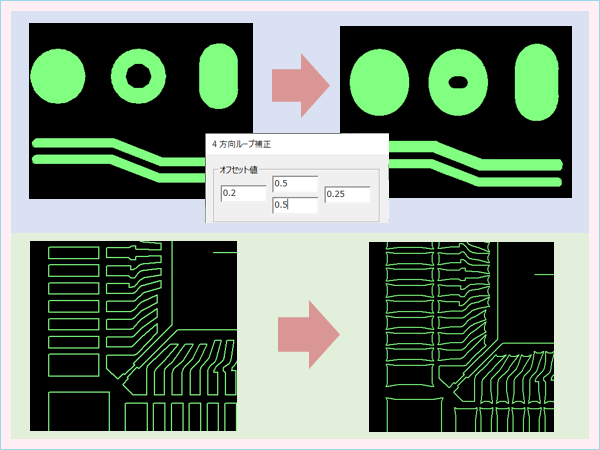Image resolution: width=600 pixels, height=450 pixels.
Task: Open the bottom-left outlined PCB pattern image
Action: pos(133,335)
